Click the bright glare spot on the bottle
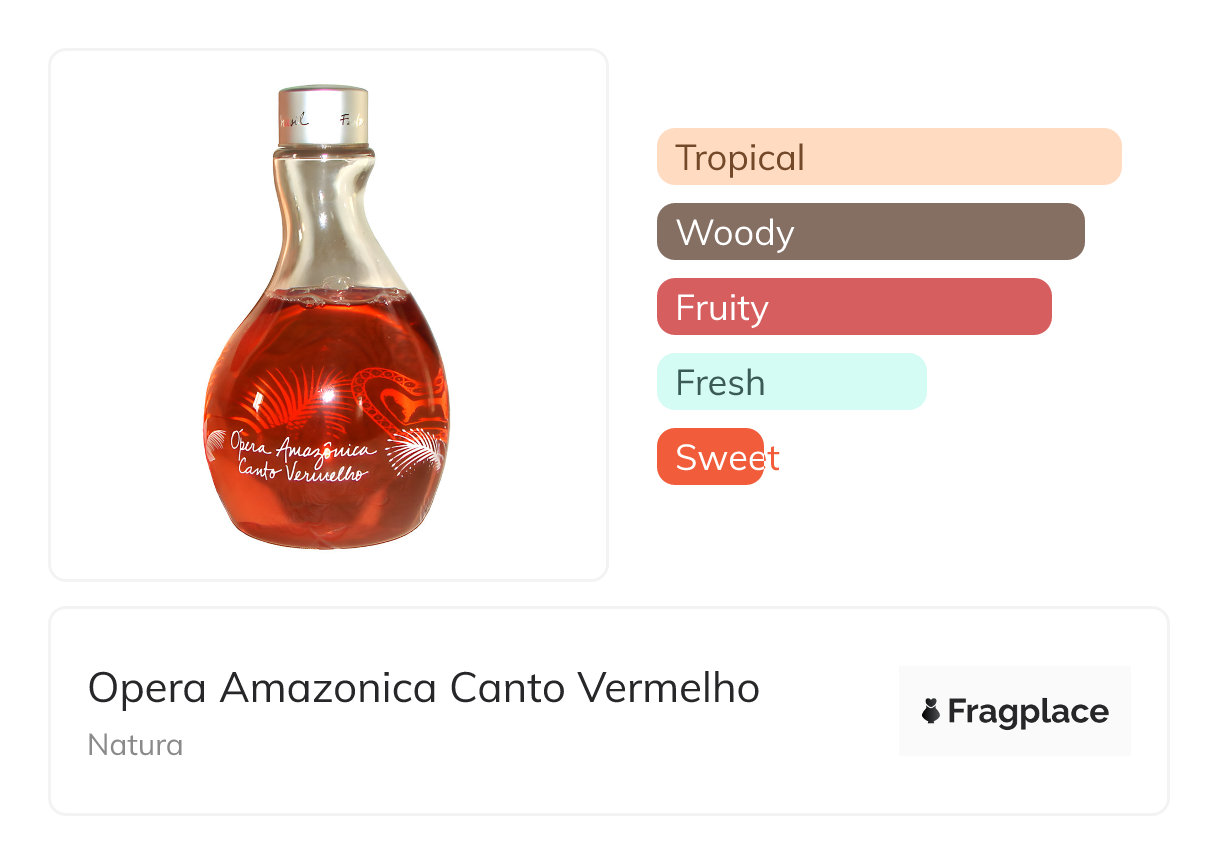 325,395
